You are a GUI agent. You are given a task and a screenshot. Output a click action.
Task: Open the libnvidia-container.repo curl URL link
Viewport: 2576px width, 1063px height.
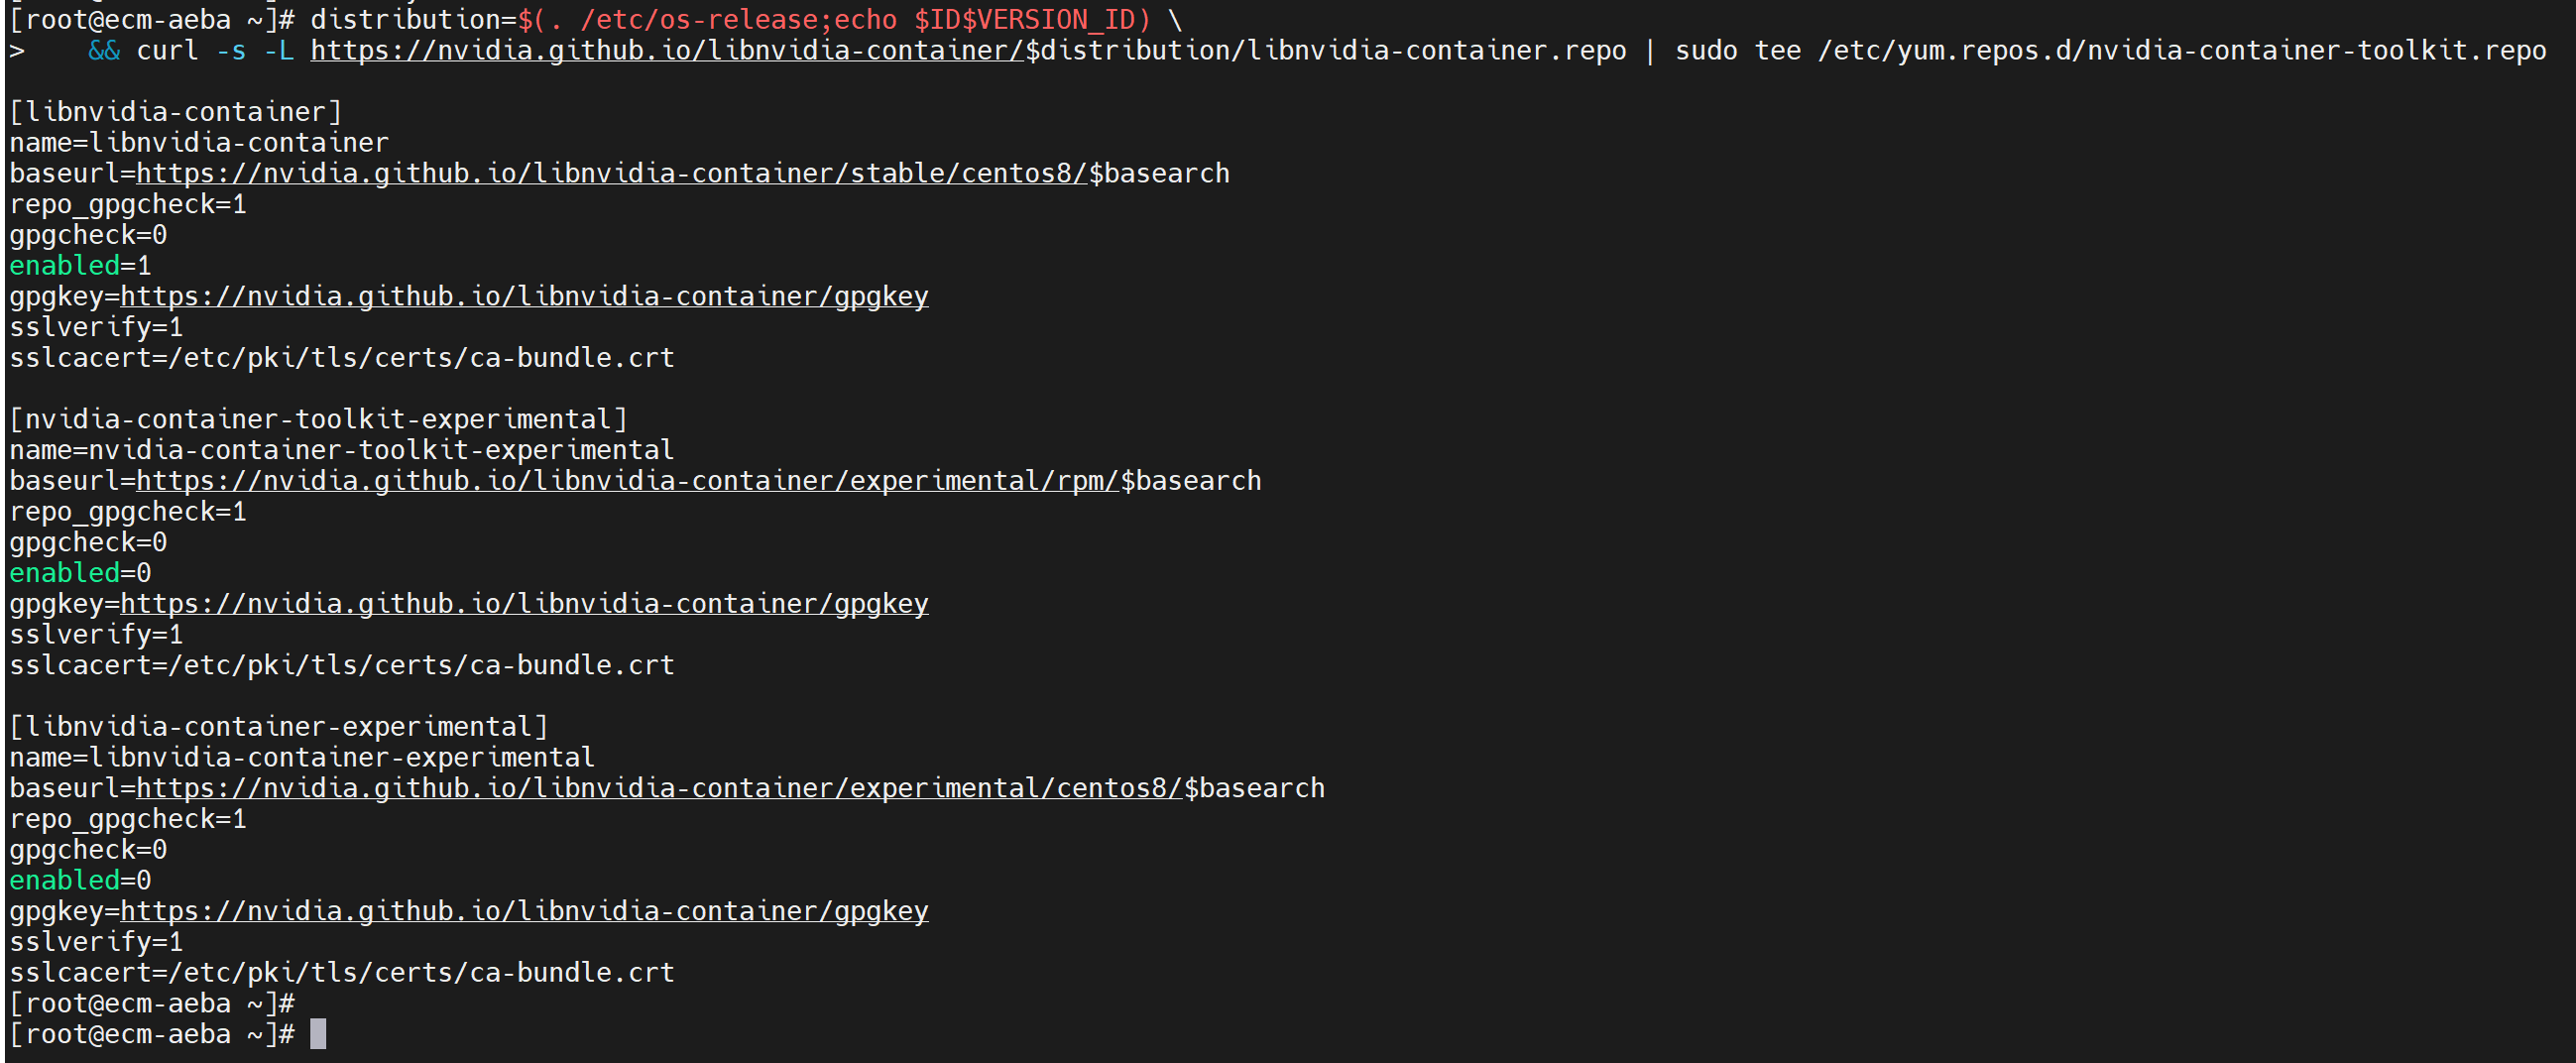pos(667,50)
